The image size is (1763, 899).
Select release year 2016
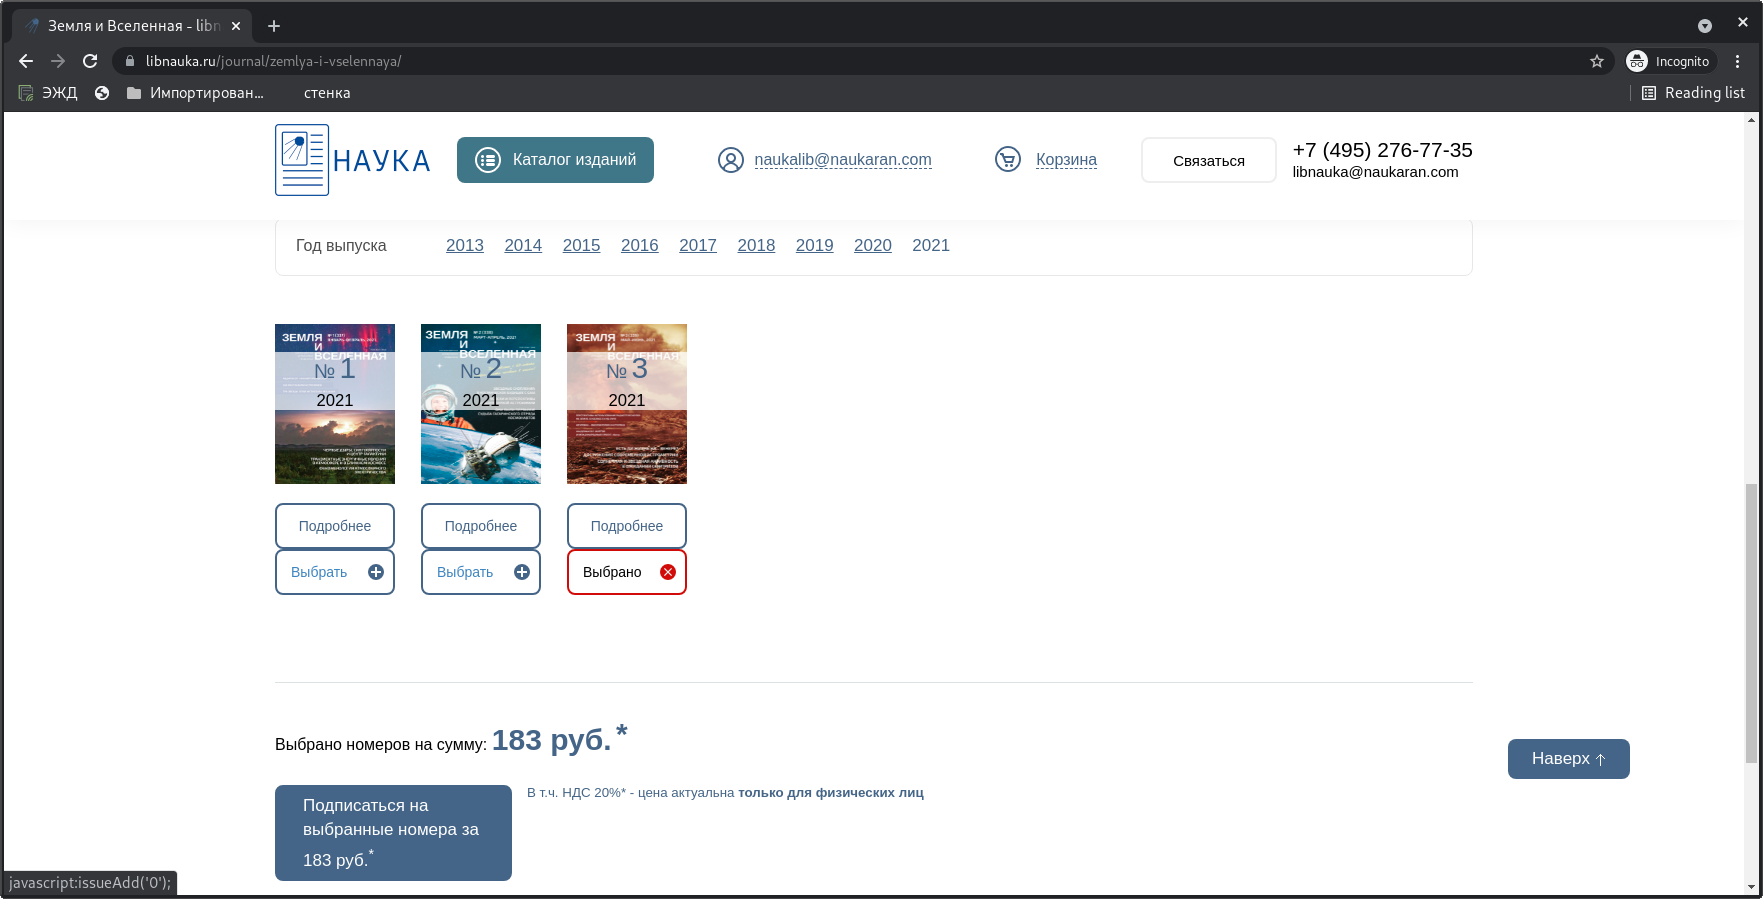pyautogui.click(x=640, y=246)
